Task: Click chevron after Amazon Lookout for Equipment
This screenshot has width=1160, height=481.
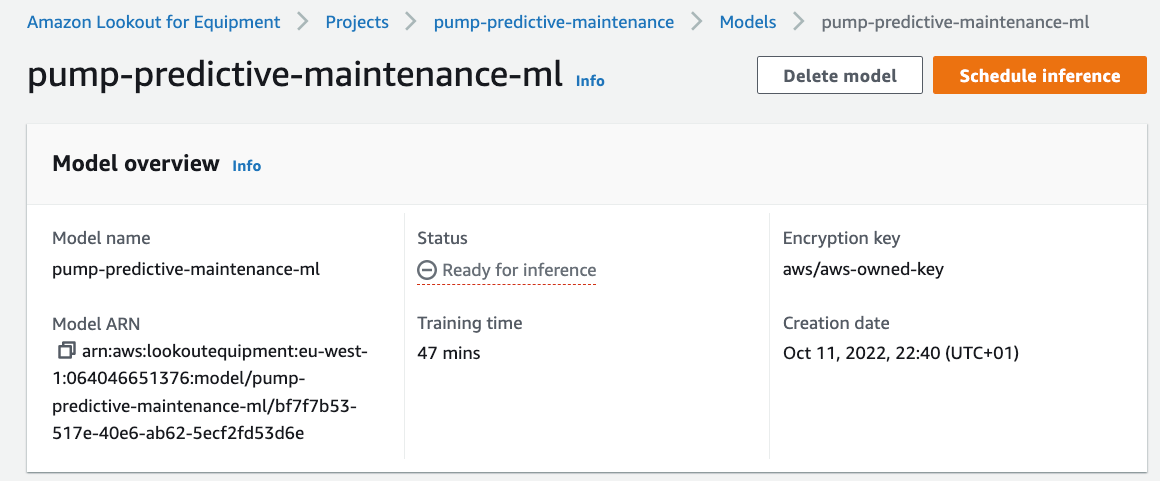Action: tap(303, 22)
